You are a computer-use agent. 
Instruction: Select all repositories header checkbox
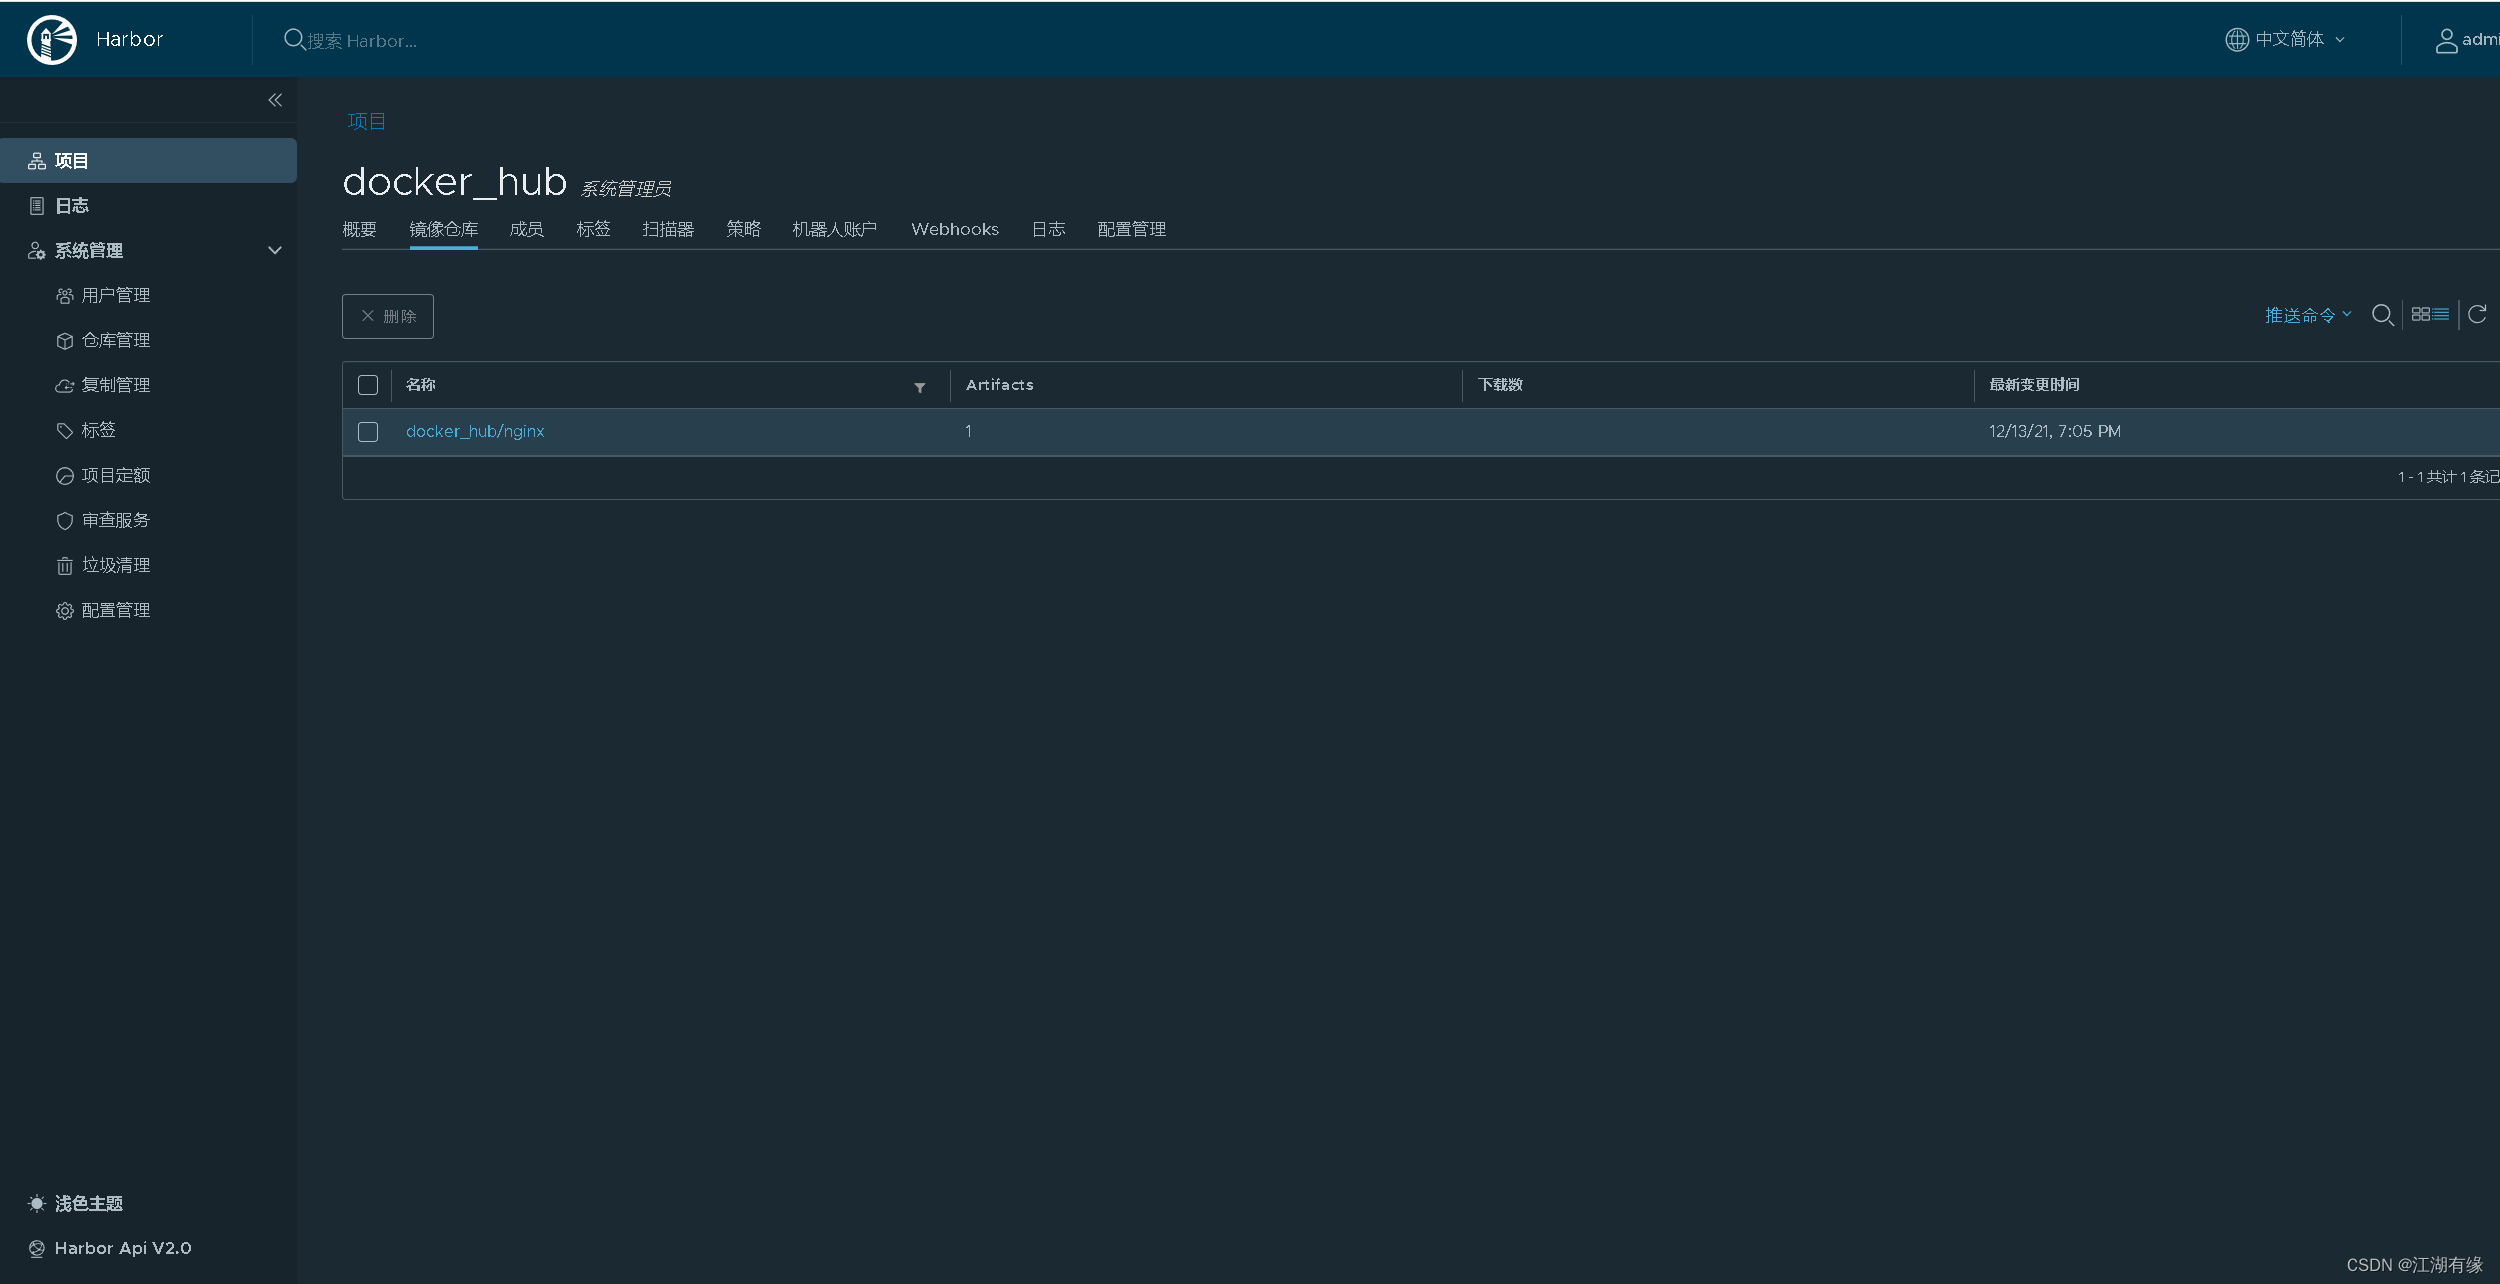tap(368, 385)
